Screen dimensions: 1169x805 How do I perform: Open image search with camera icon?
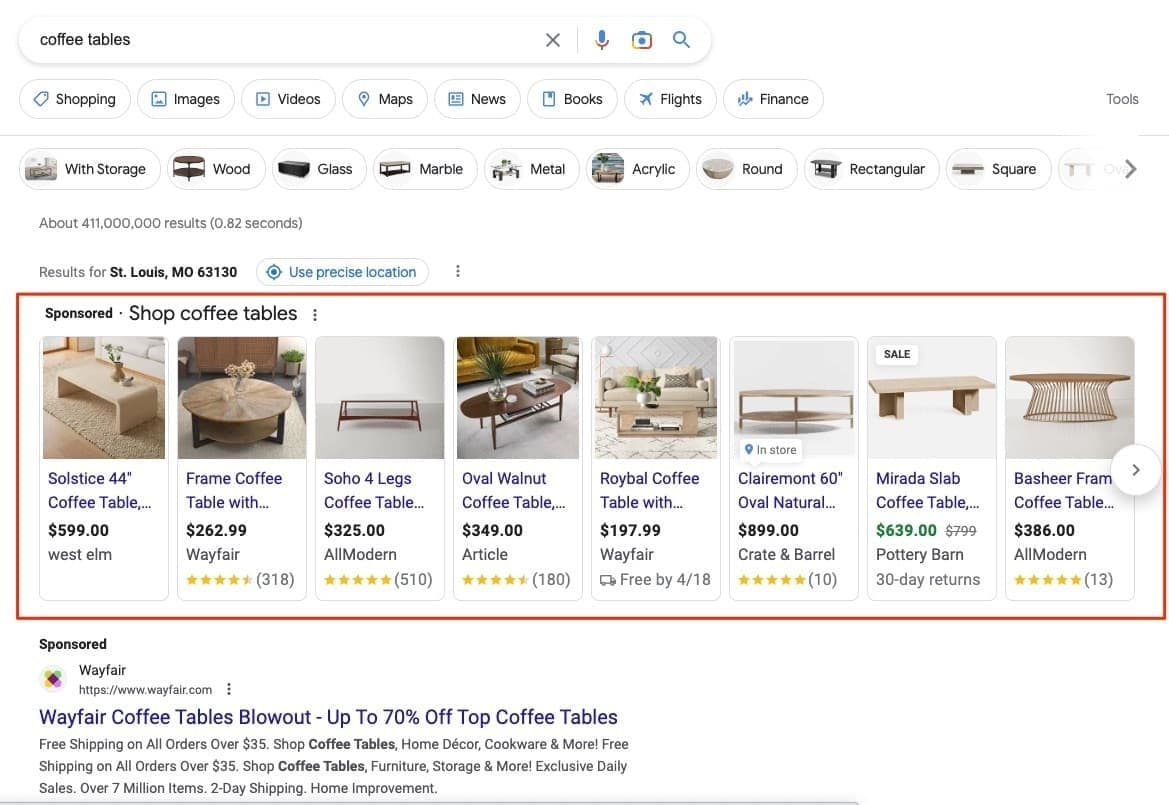[641, 40]
